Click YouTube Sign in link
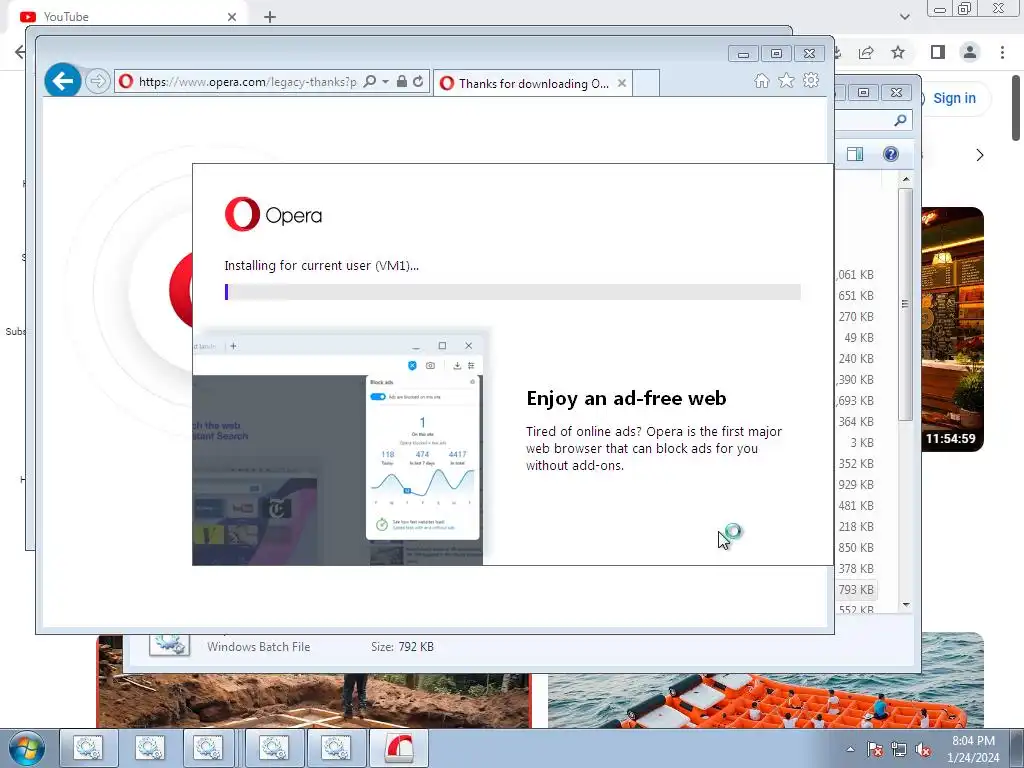 [x=954, y=98]
